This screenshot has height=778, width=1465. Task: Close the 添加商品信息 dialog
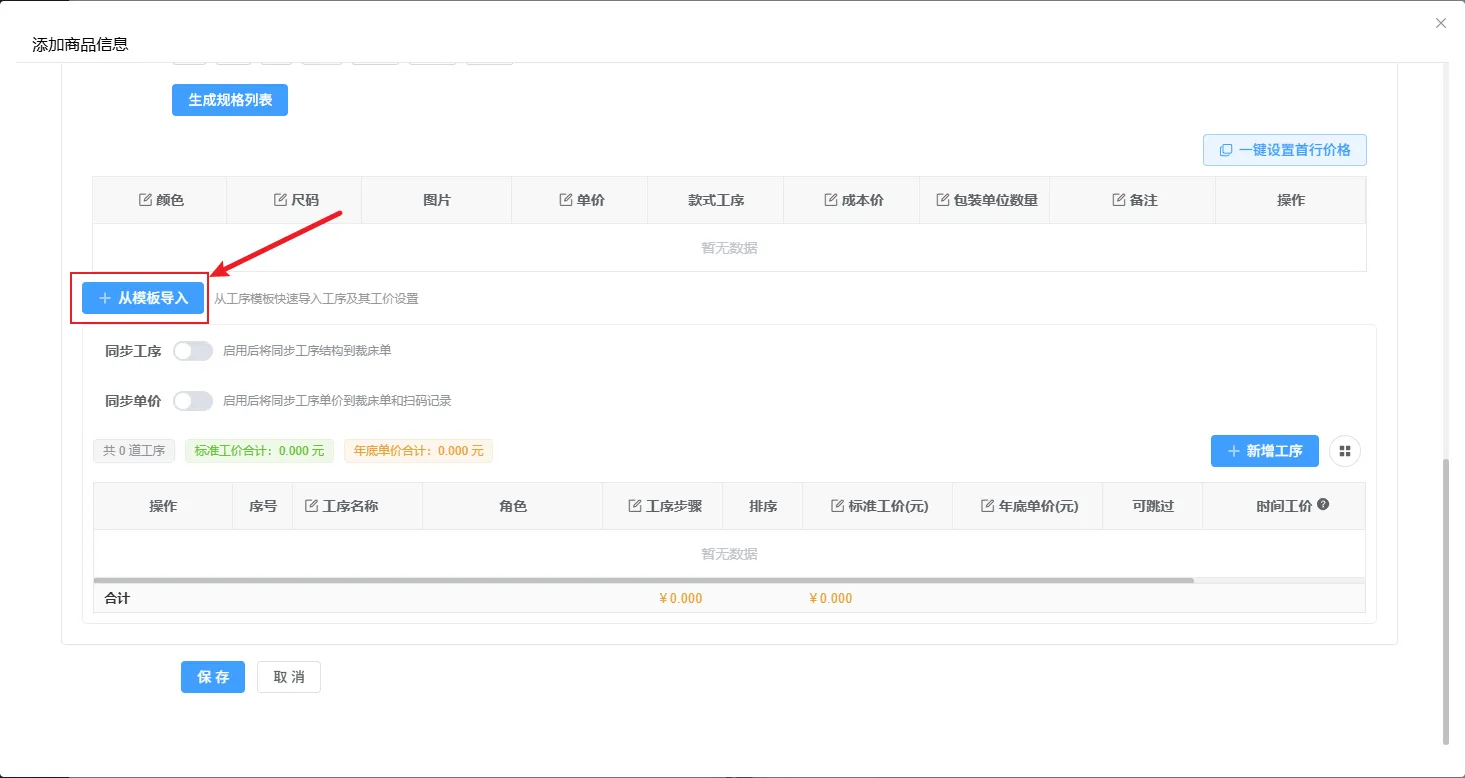coord(1441,23)
